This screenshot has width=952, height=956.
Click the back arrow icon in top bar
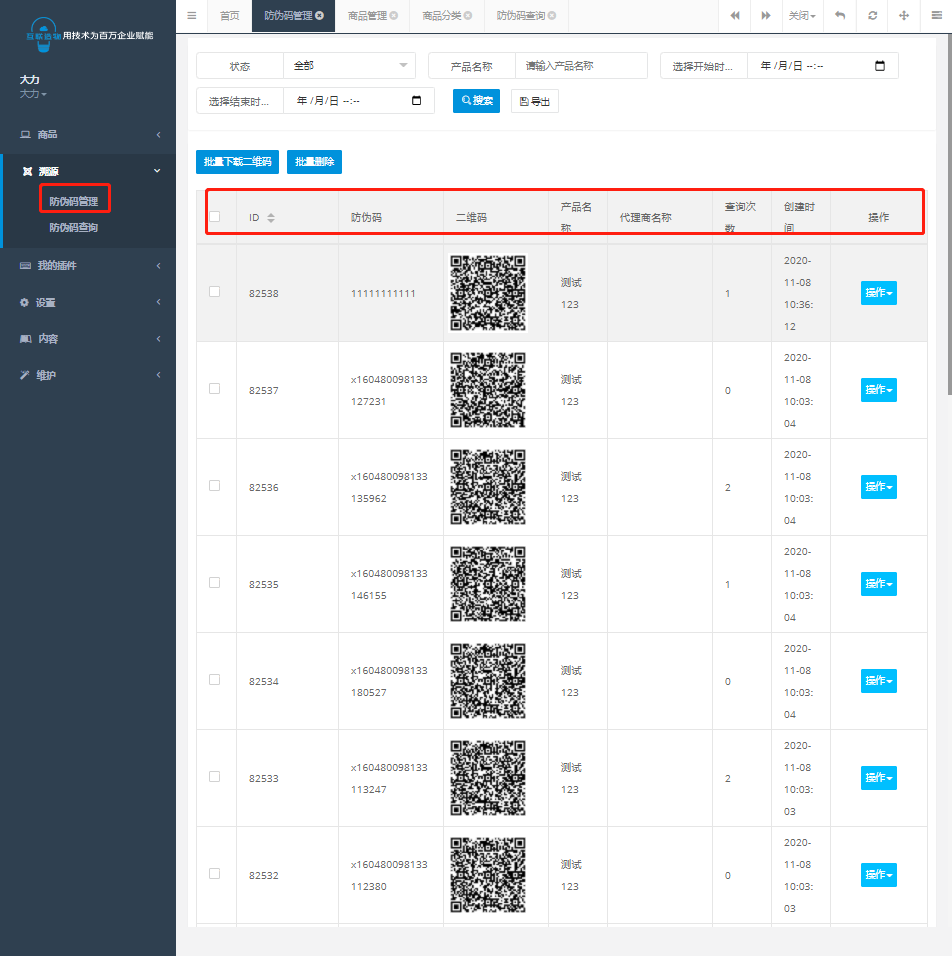click(x=840, y=16)
